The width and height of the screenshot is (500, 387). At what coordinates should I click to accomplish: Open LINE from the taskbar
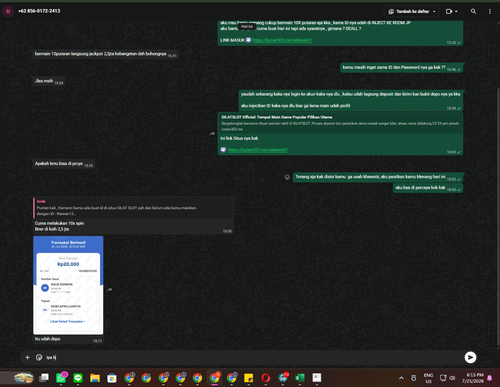coord(78,378)
